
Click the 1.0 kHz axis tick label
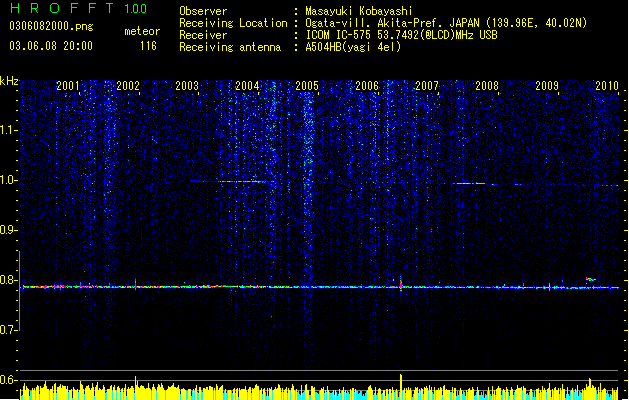tap(8, 180)
